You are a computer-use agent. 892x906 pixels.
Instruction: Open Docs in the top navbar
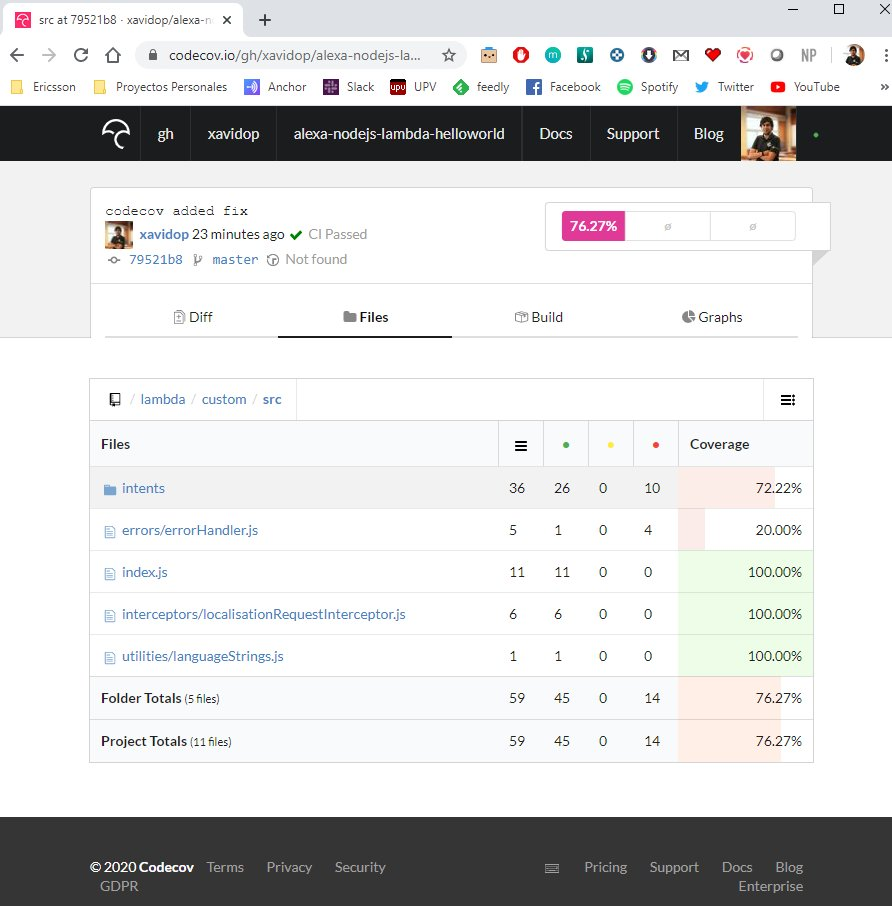[556, 133]
